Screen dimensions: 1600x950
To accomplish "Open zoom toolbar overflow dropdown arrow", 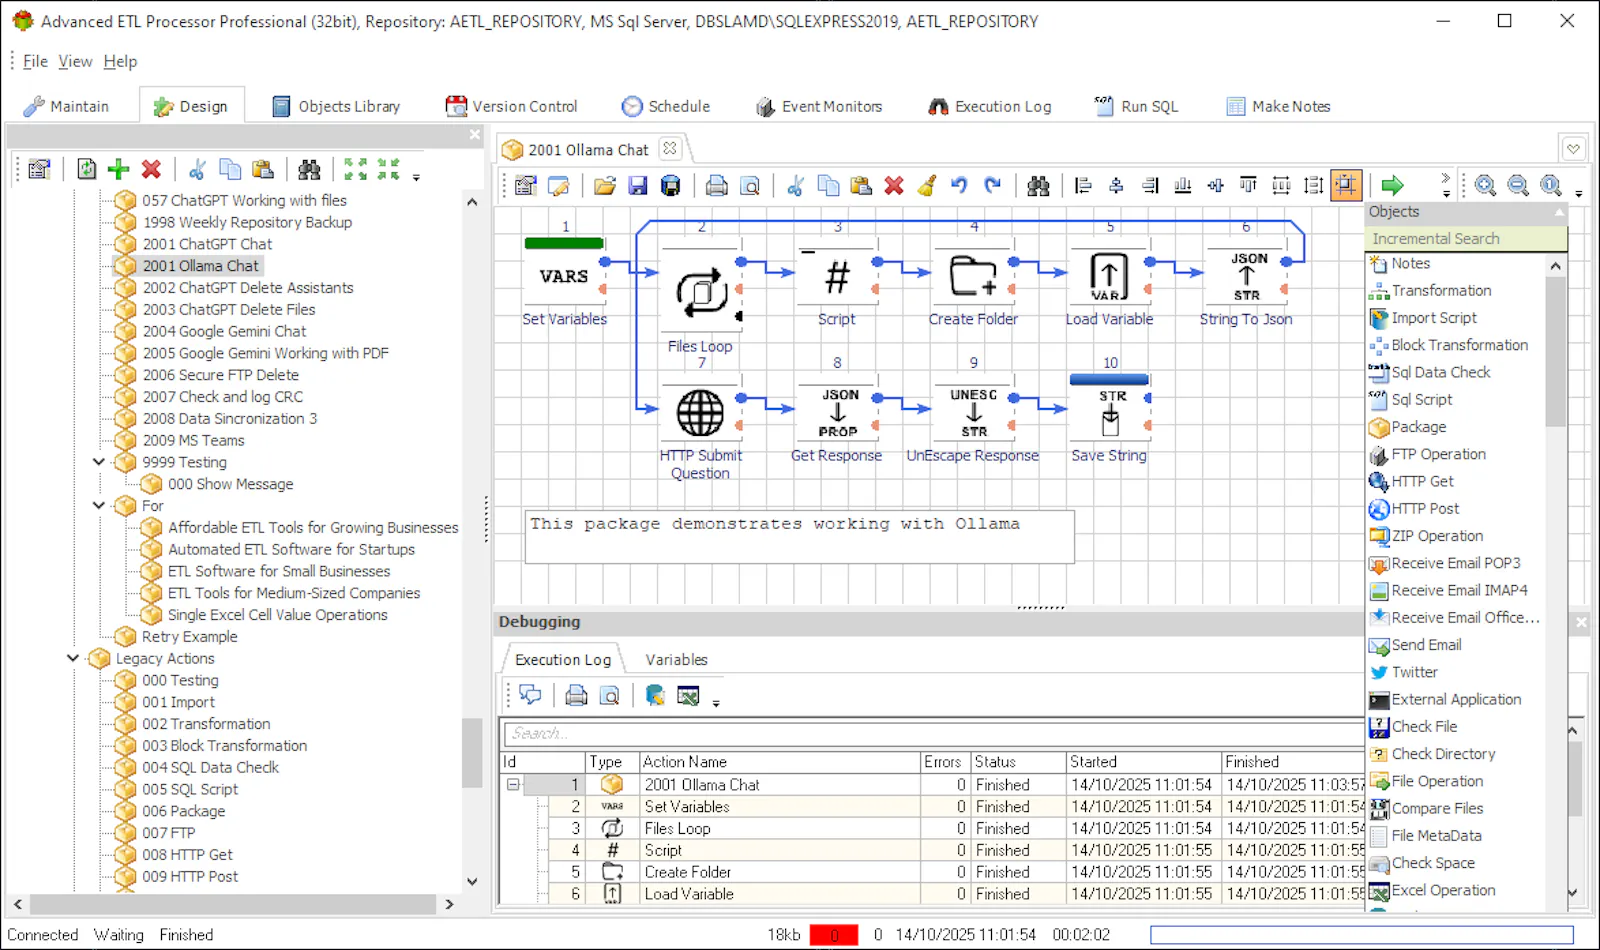I will [1579, 193].
